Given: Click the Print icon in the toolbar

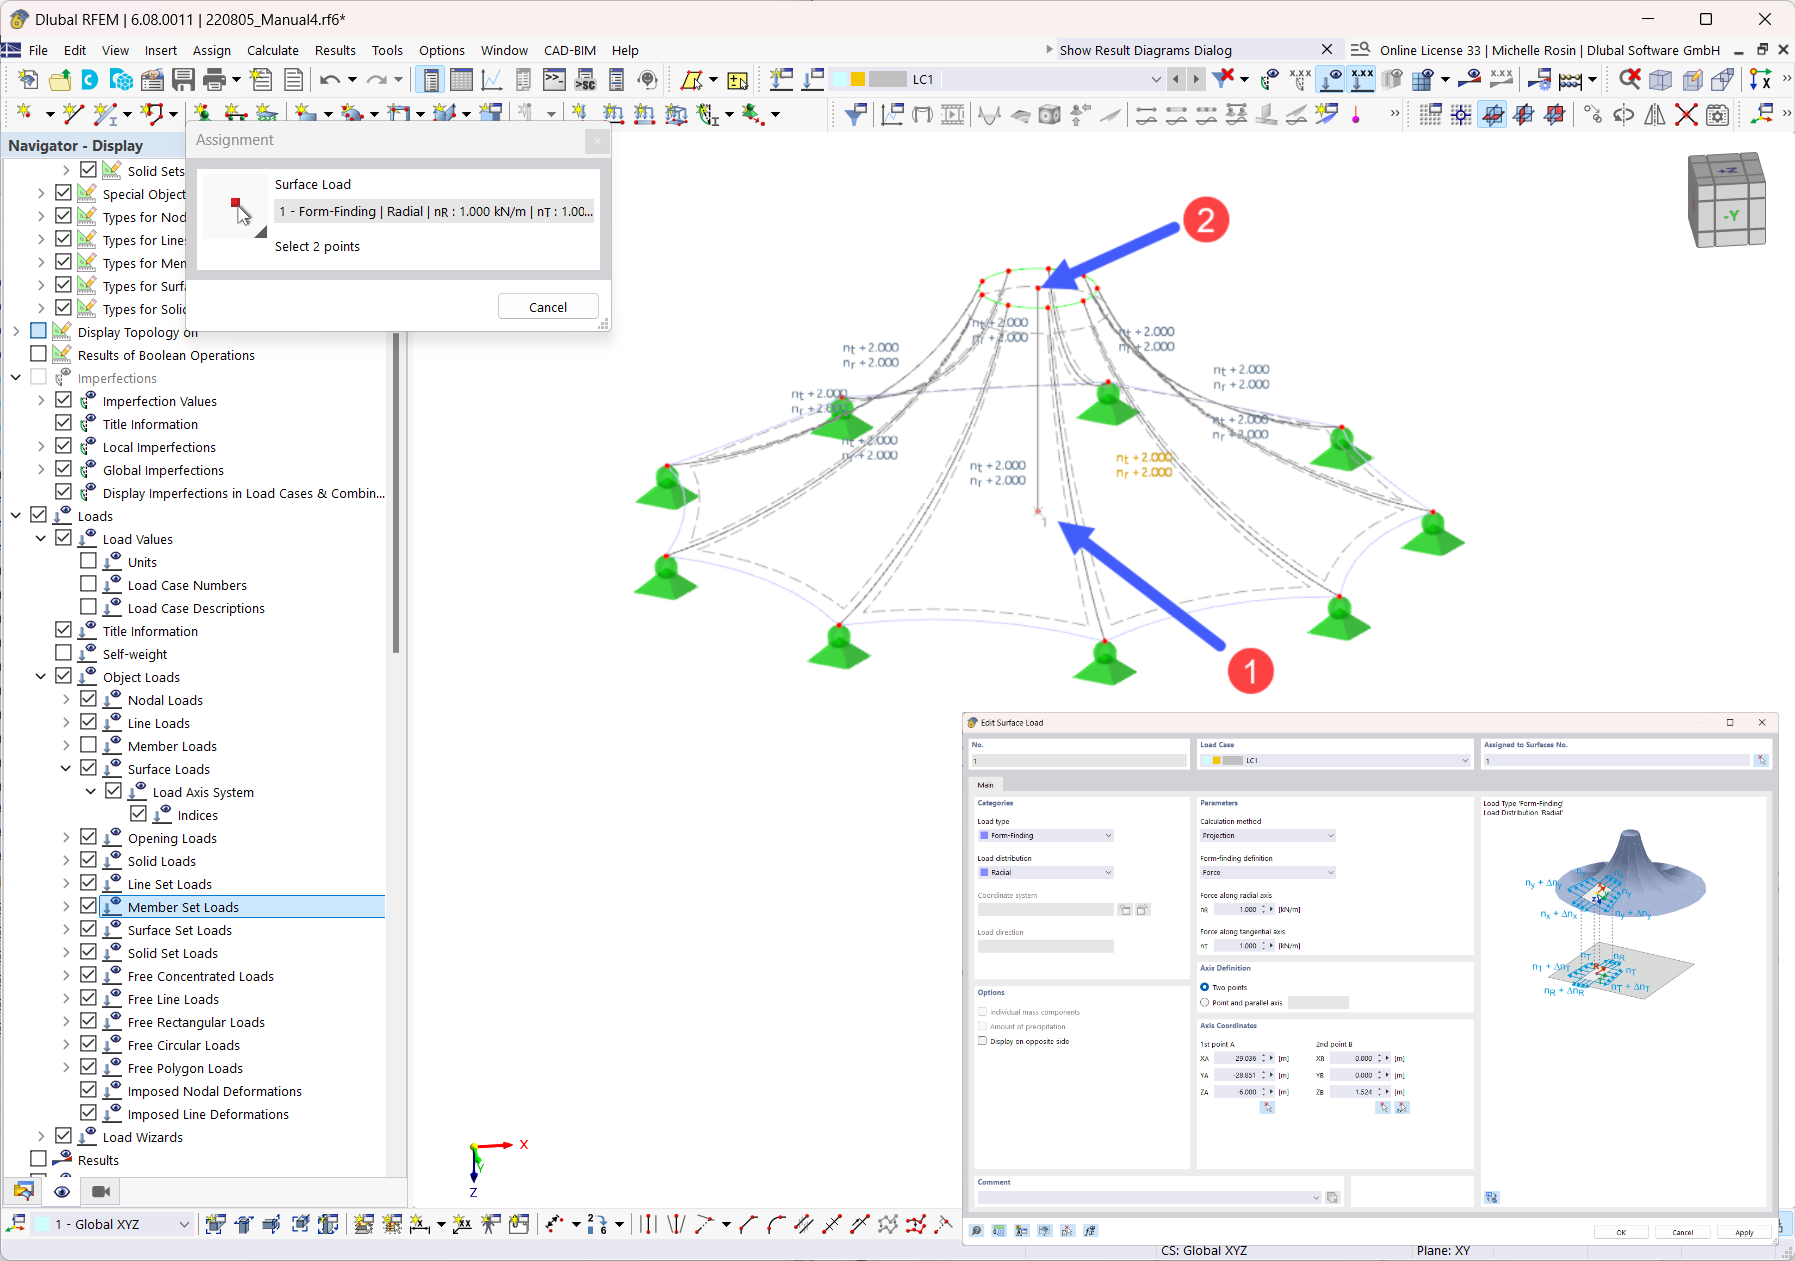Looking at the screenshot, I should [214, 80].
